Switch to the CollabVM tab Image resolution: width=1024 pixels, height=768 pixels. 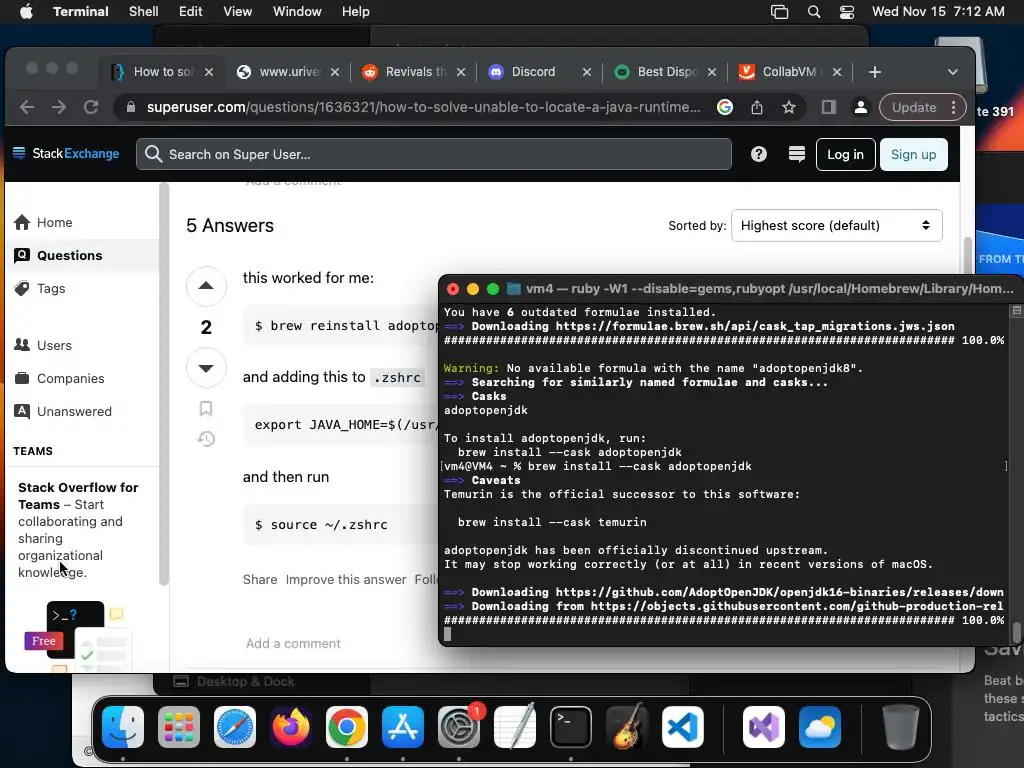(x=788, y=72)
